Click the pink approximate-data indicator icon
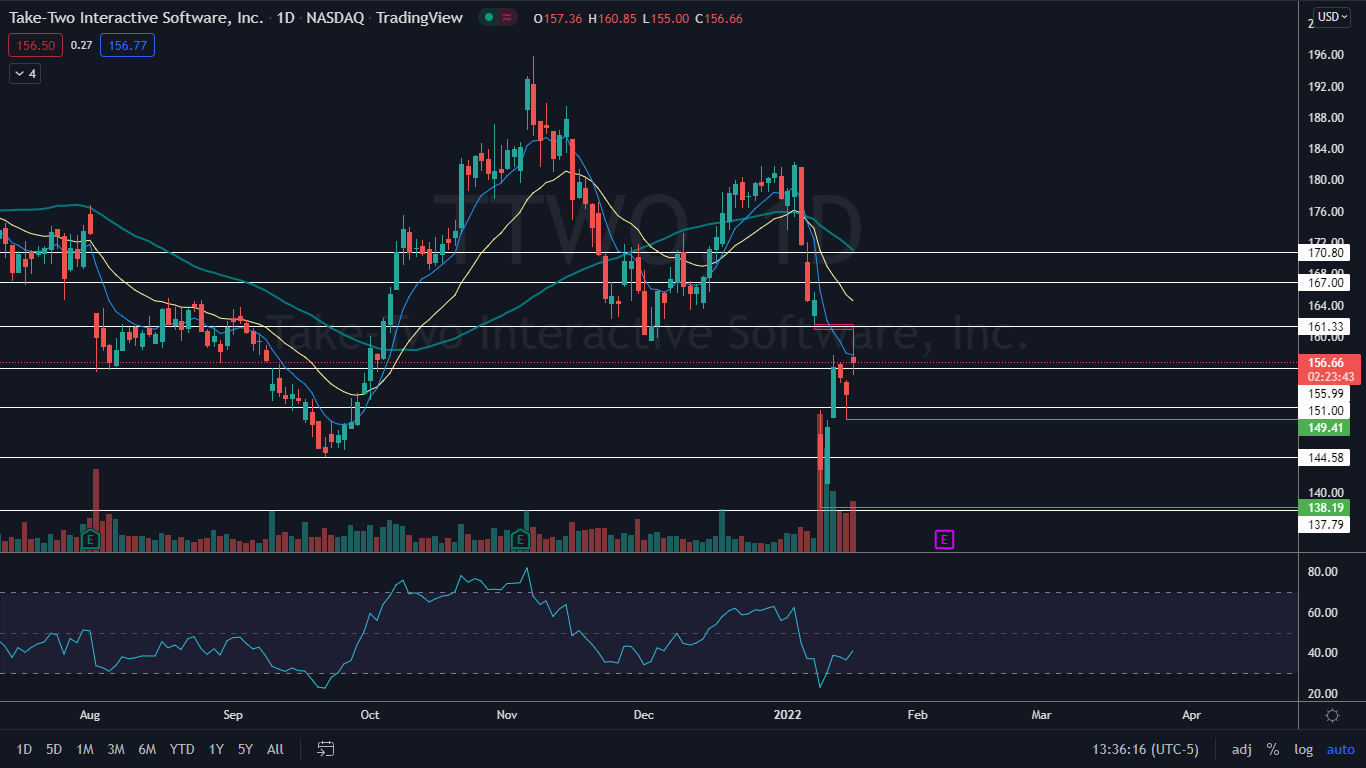Image resolution: width=1366 pixels, height=768 pixels. coord(507,18)
